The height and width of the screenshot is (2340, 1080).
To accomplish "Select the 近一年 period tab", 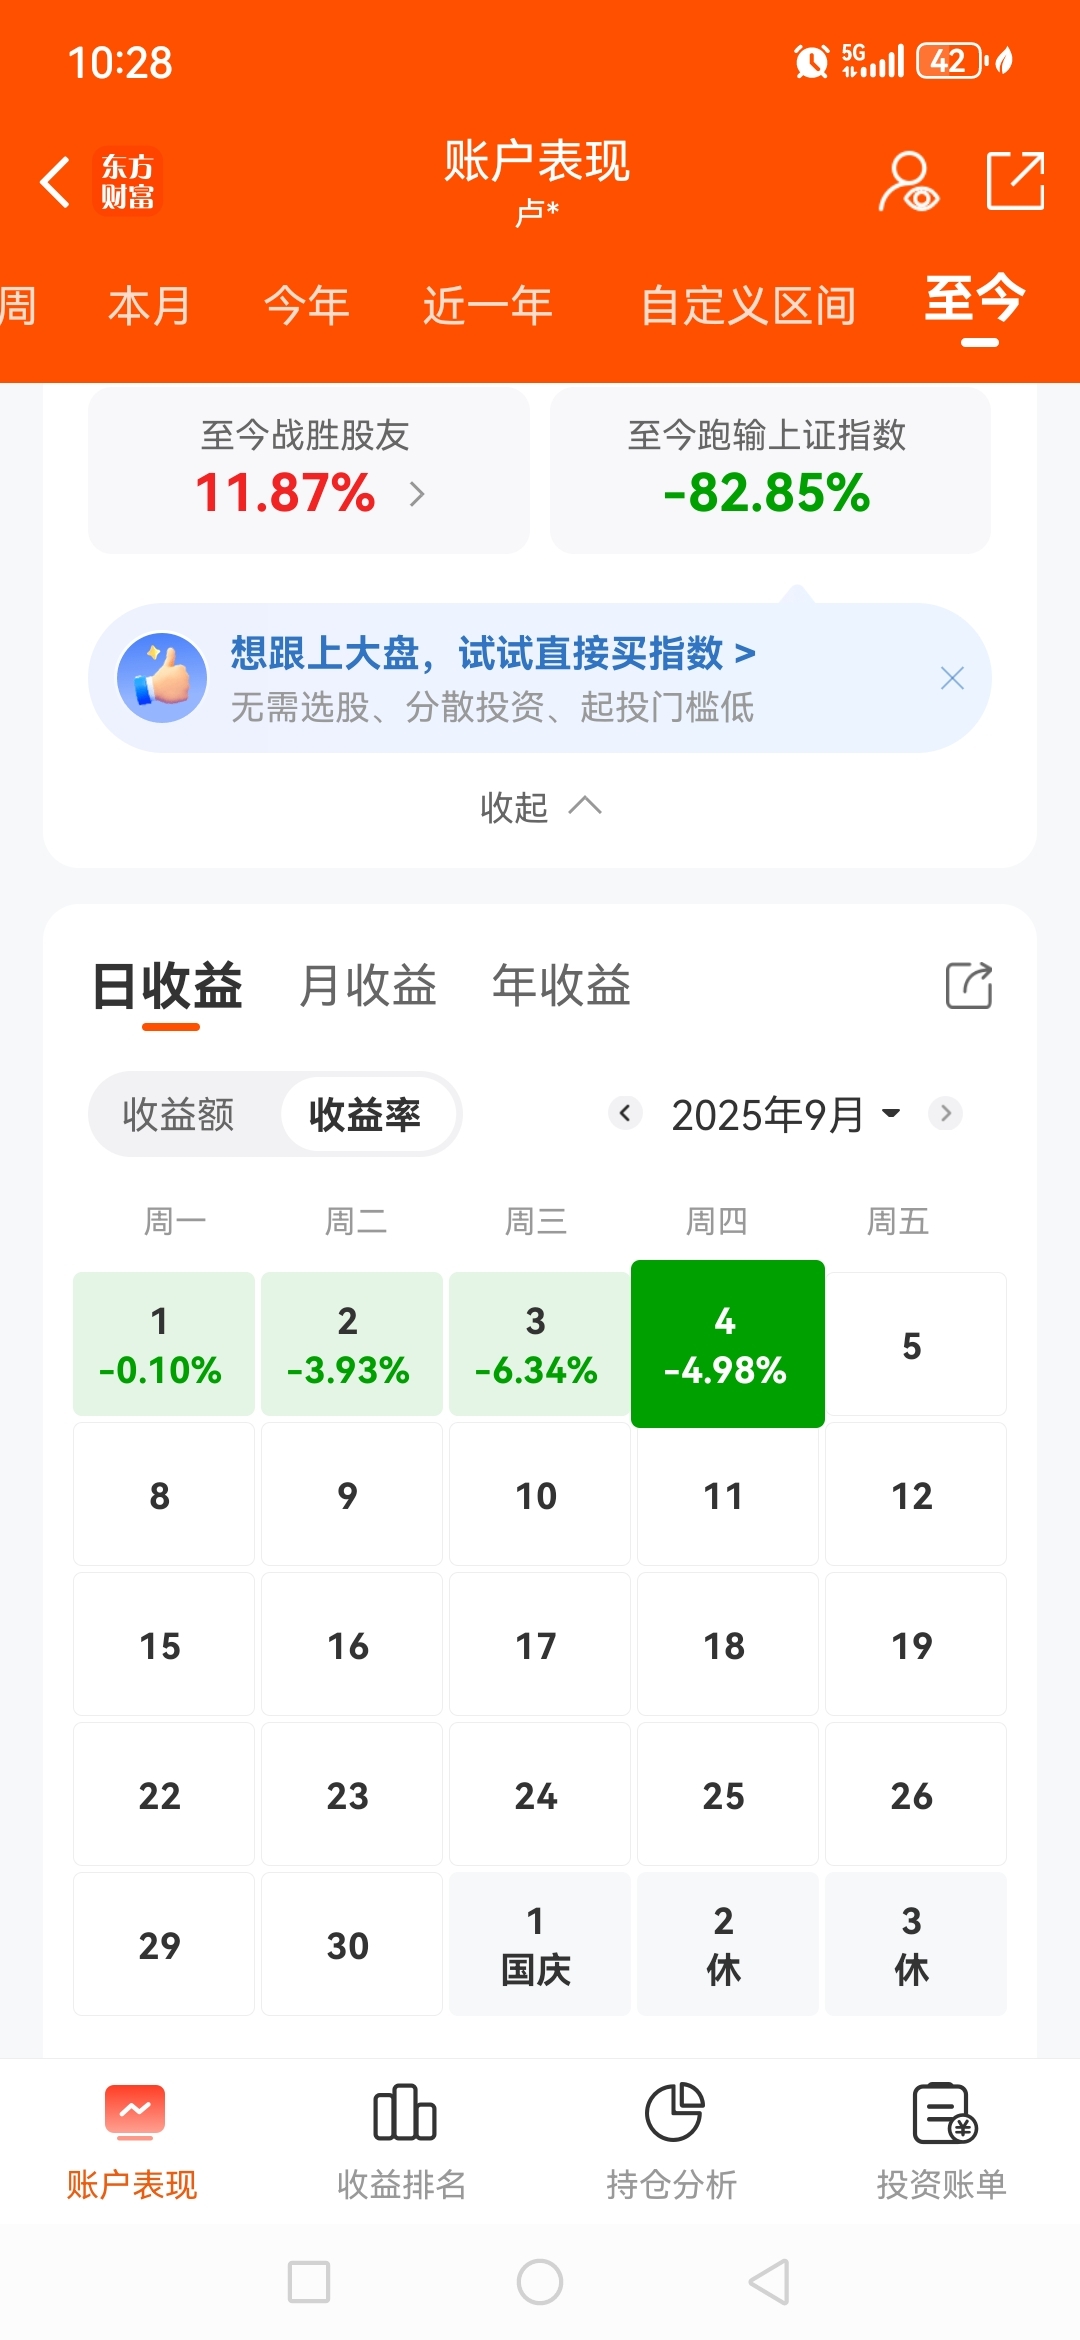I will [x=487, y=306].
